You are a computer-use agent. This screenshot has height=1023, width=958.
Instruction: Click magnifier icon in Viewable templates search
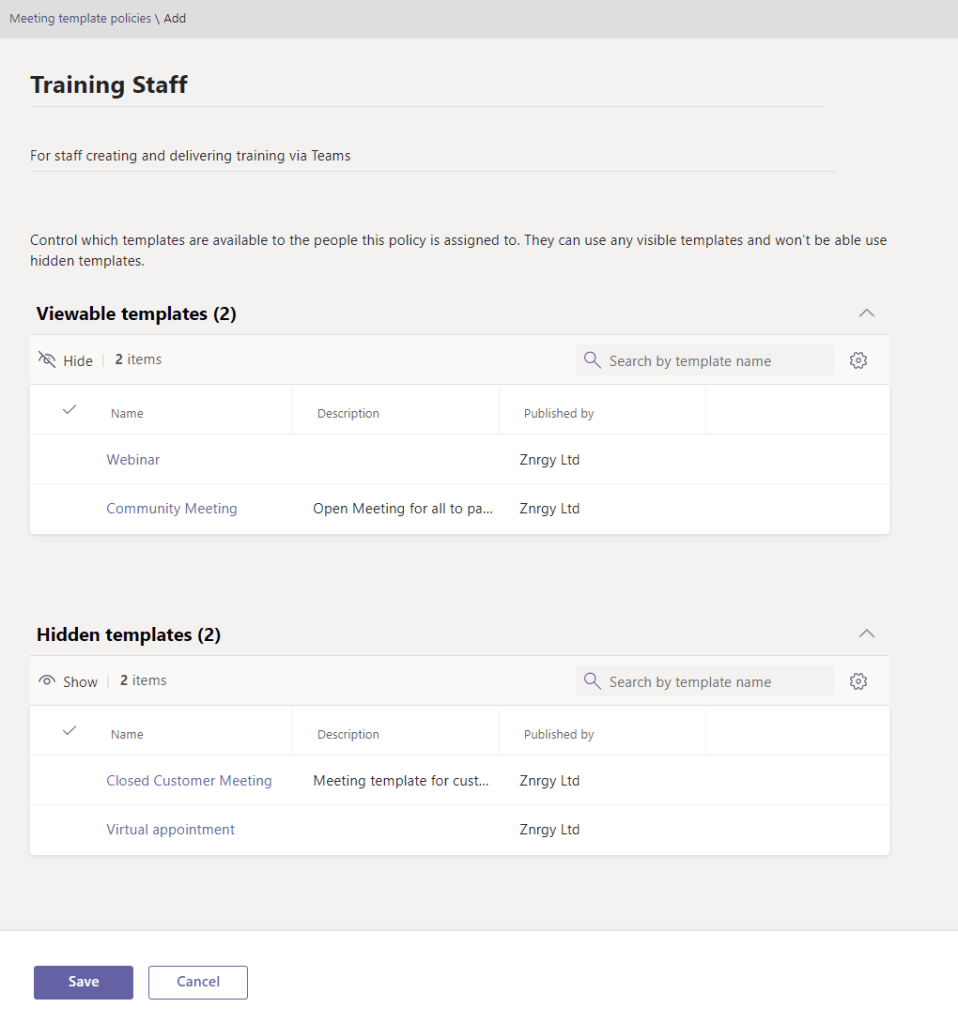(x=592, y=361)
